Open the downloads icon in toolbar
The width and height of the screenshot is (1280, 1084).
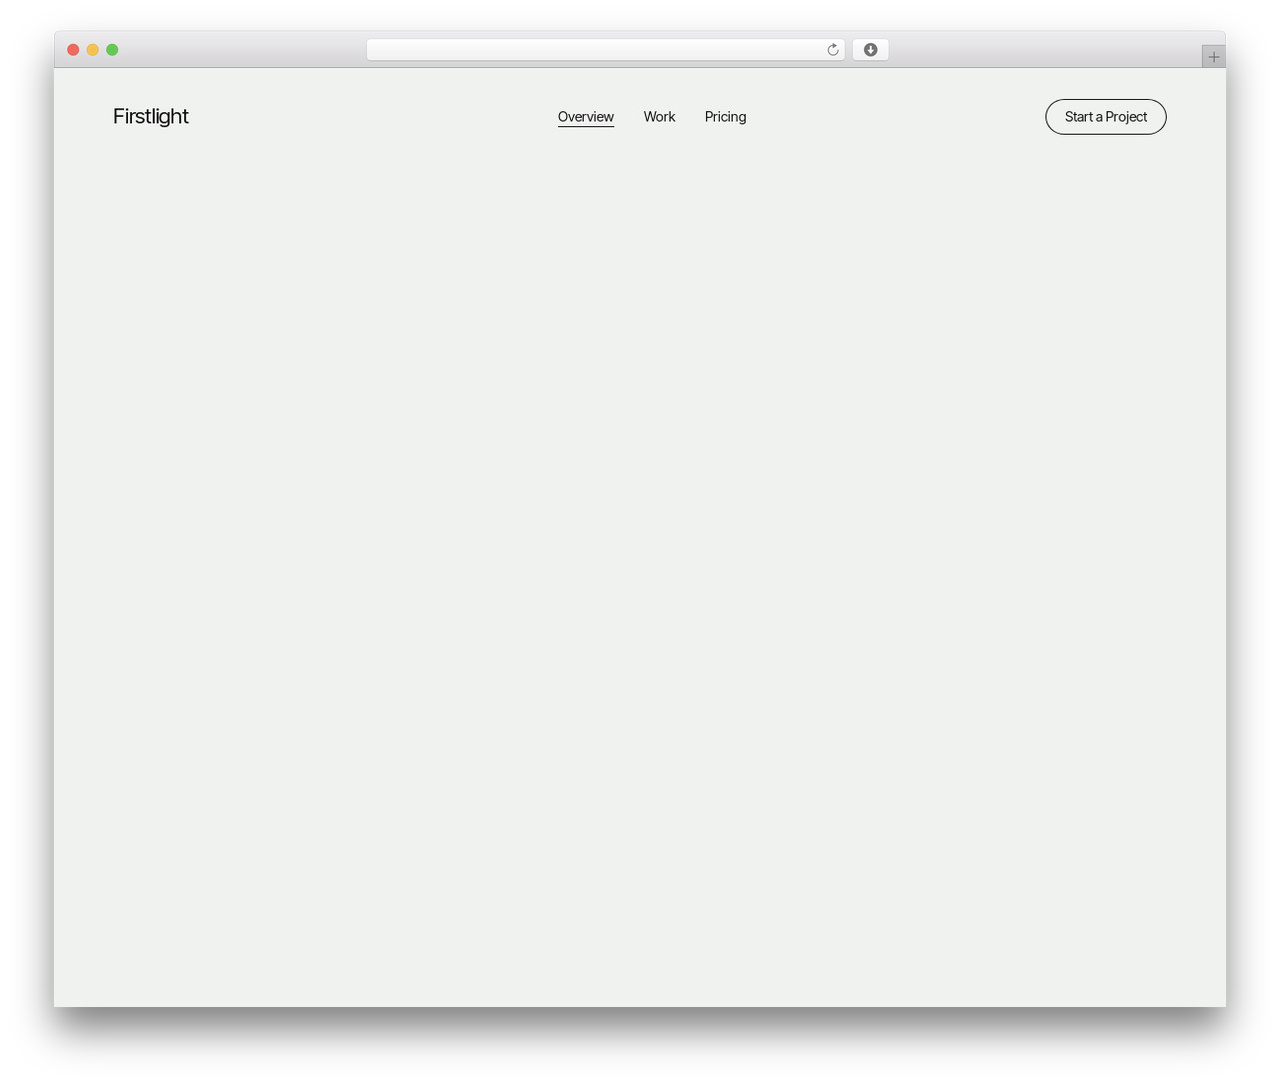point(870,50)
